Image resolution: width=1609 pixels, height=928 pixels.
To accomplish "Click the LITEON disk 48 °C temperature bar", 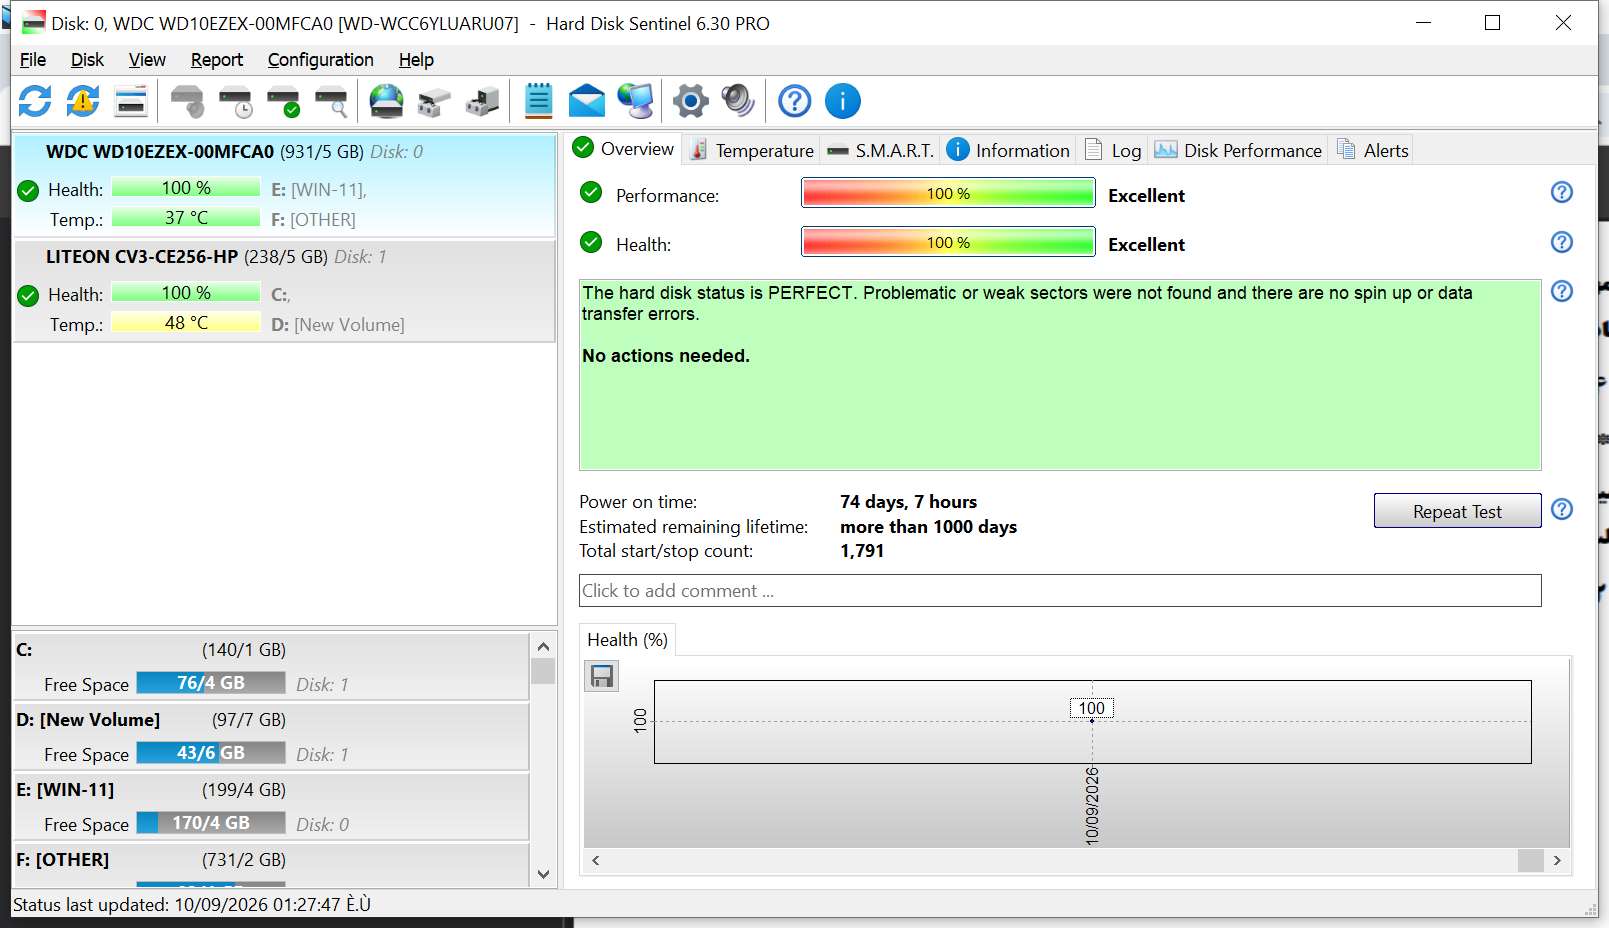I will click(x=186, y=323).
